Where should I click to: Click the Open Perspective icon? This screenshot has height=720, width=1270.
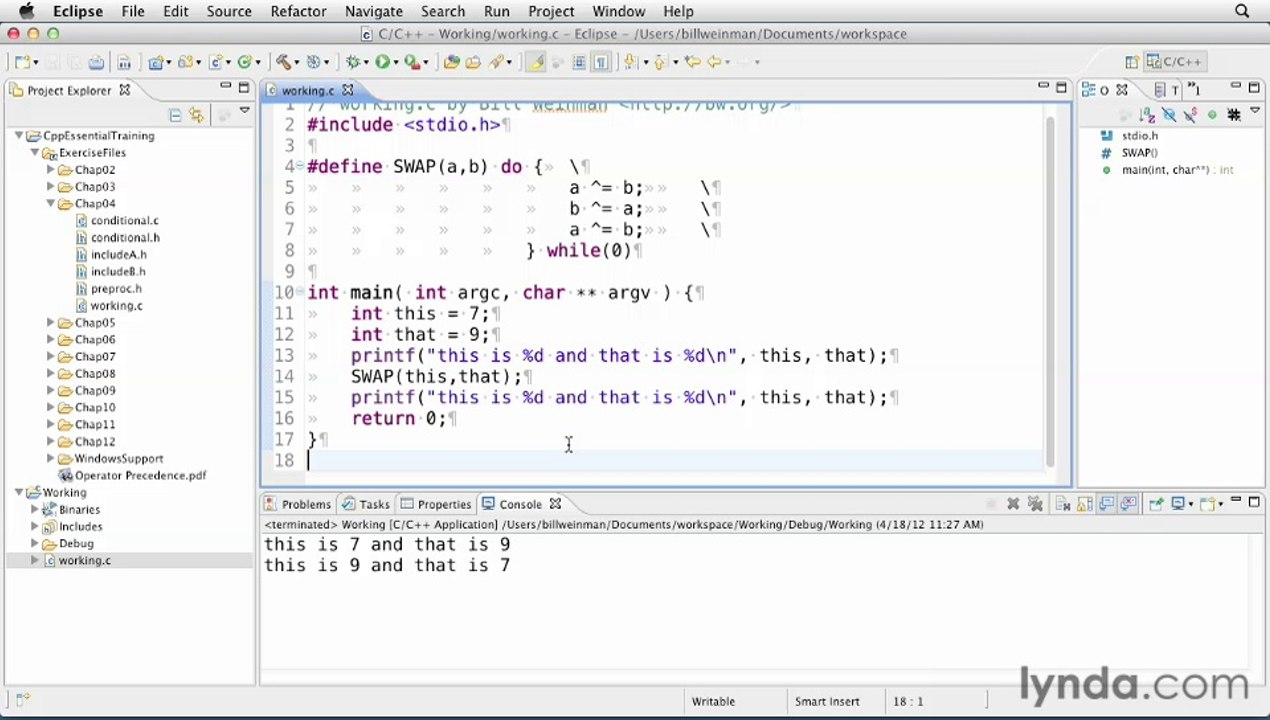click(1131, 62)
